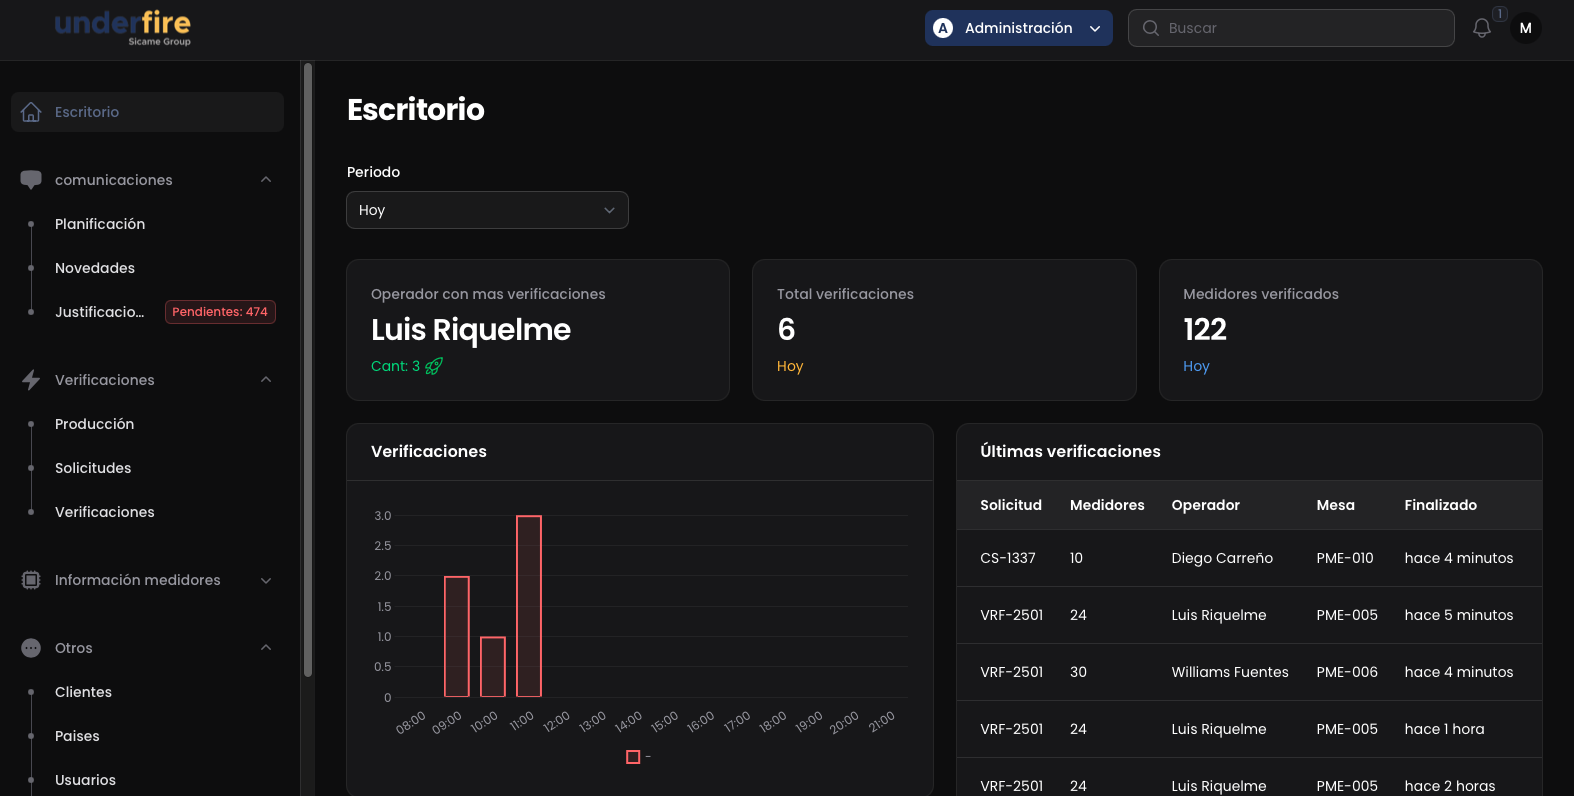Click the Otros ellipsis icon

31,648
